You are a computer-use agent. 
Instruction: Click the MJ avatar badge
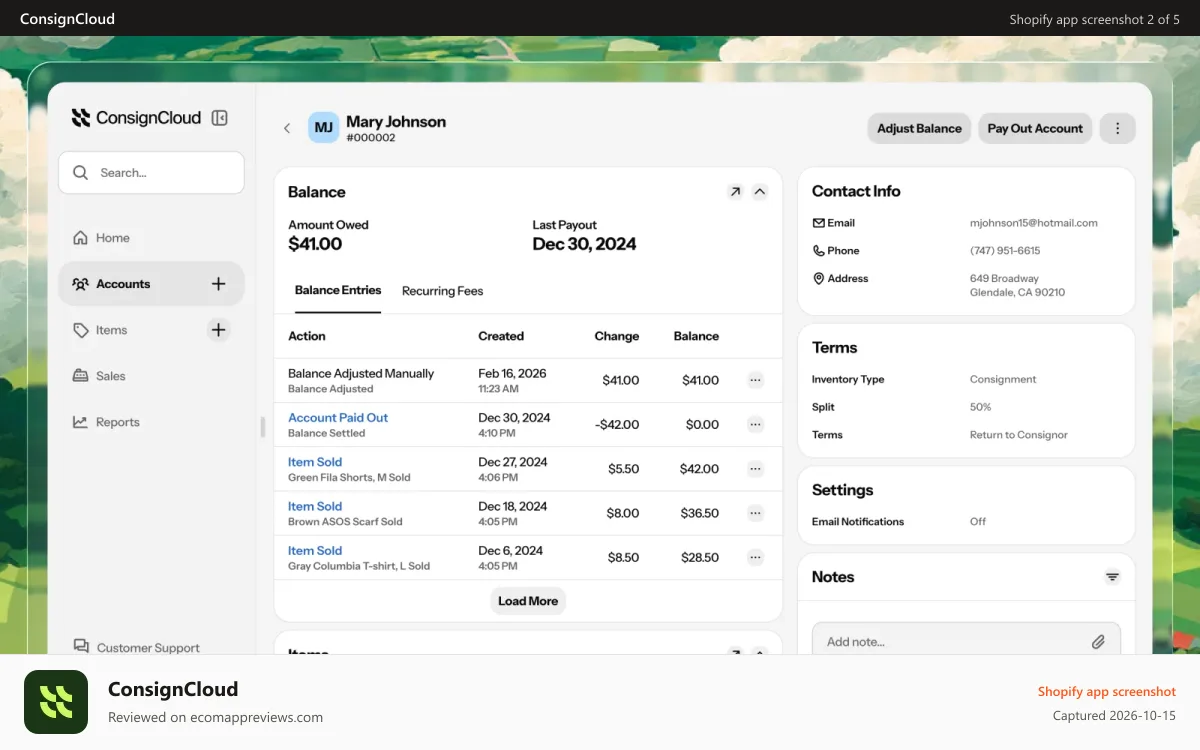pyautogui.click(x=323, y=128)
